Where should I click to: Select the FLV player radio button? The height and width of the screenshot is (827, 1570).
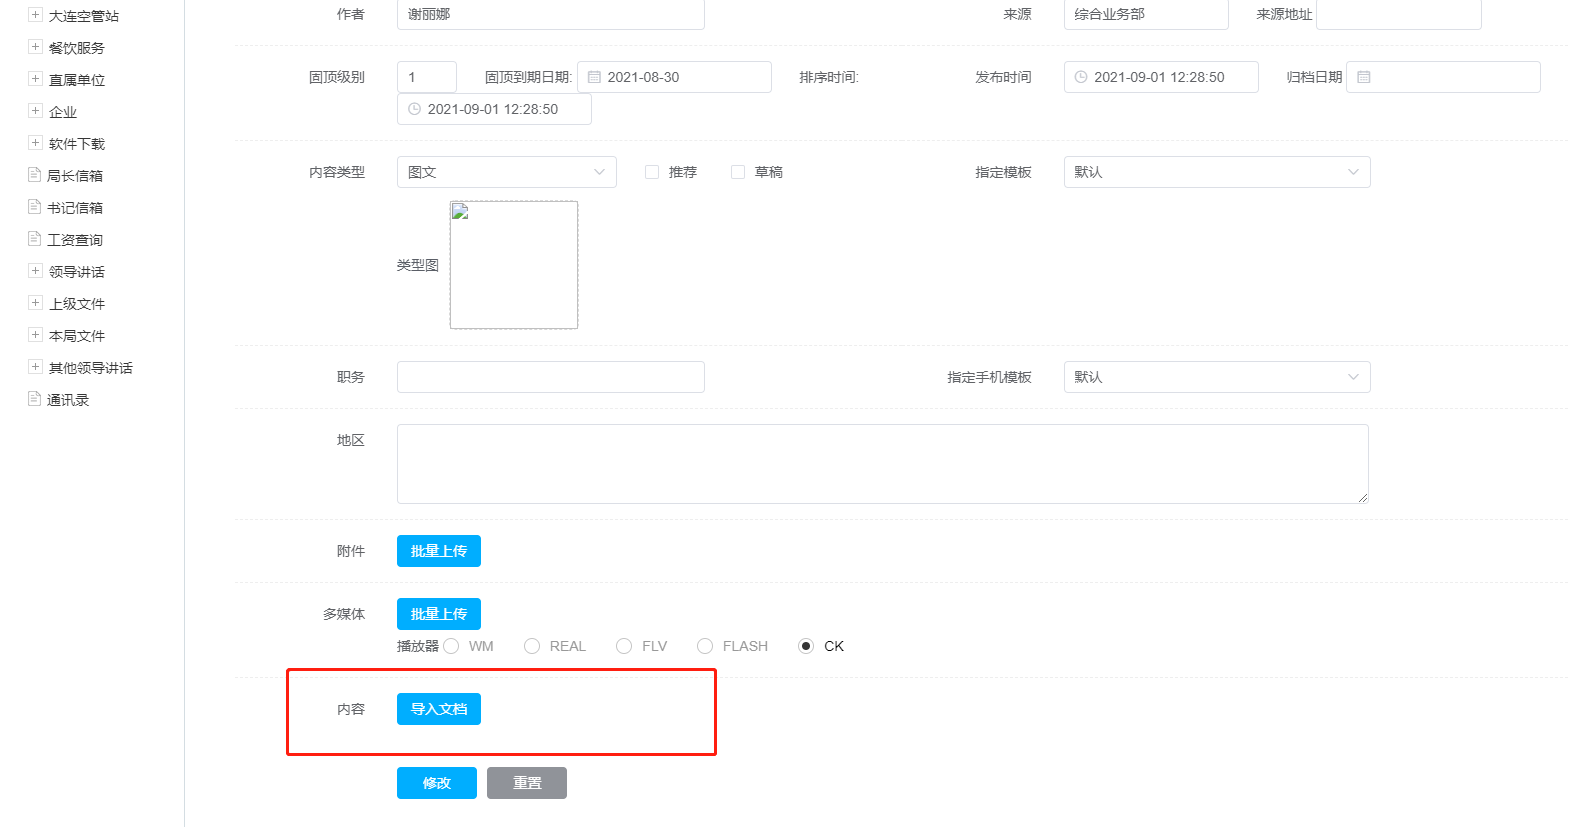624,646
